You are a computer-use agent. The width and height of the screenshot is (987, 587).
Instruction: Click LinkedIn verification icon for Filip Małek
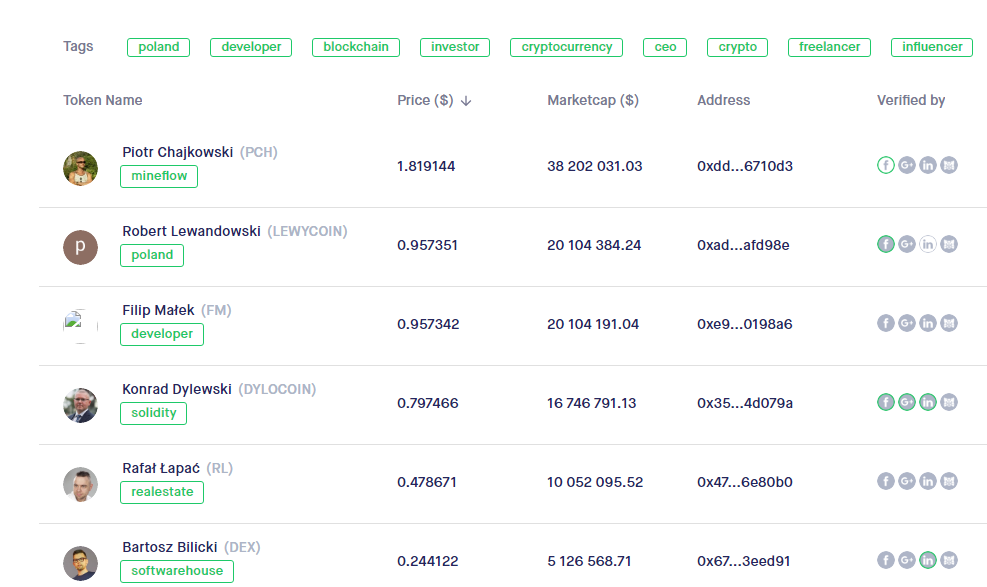(928, 323)
